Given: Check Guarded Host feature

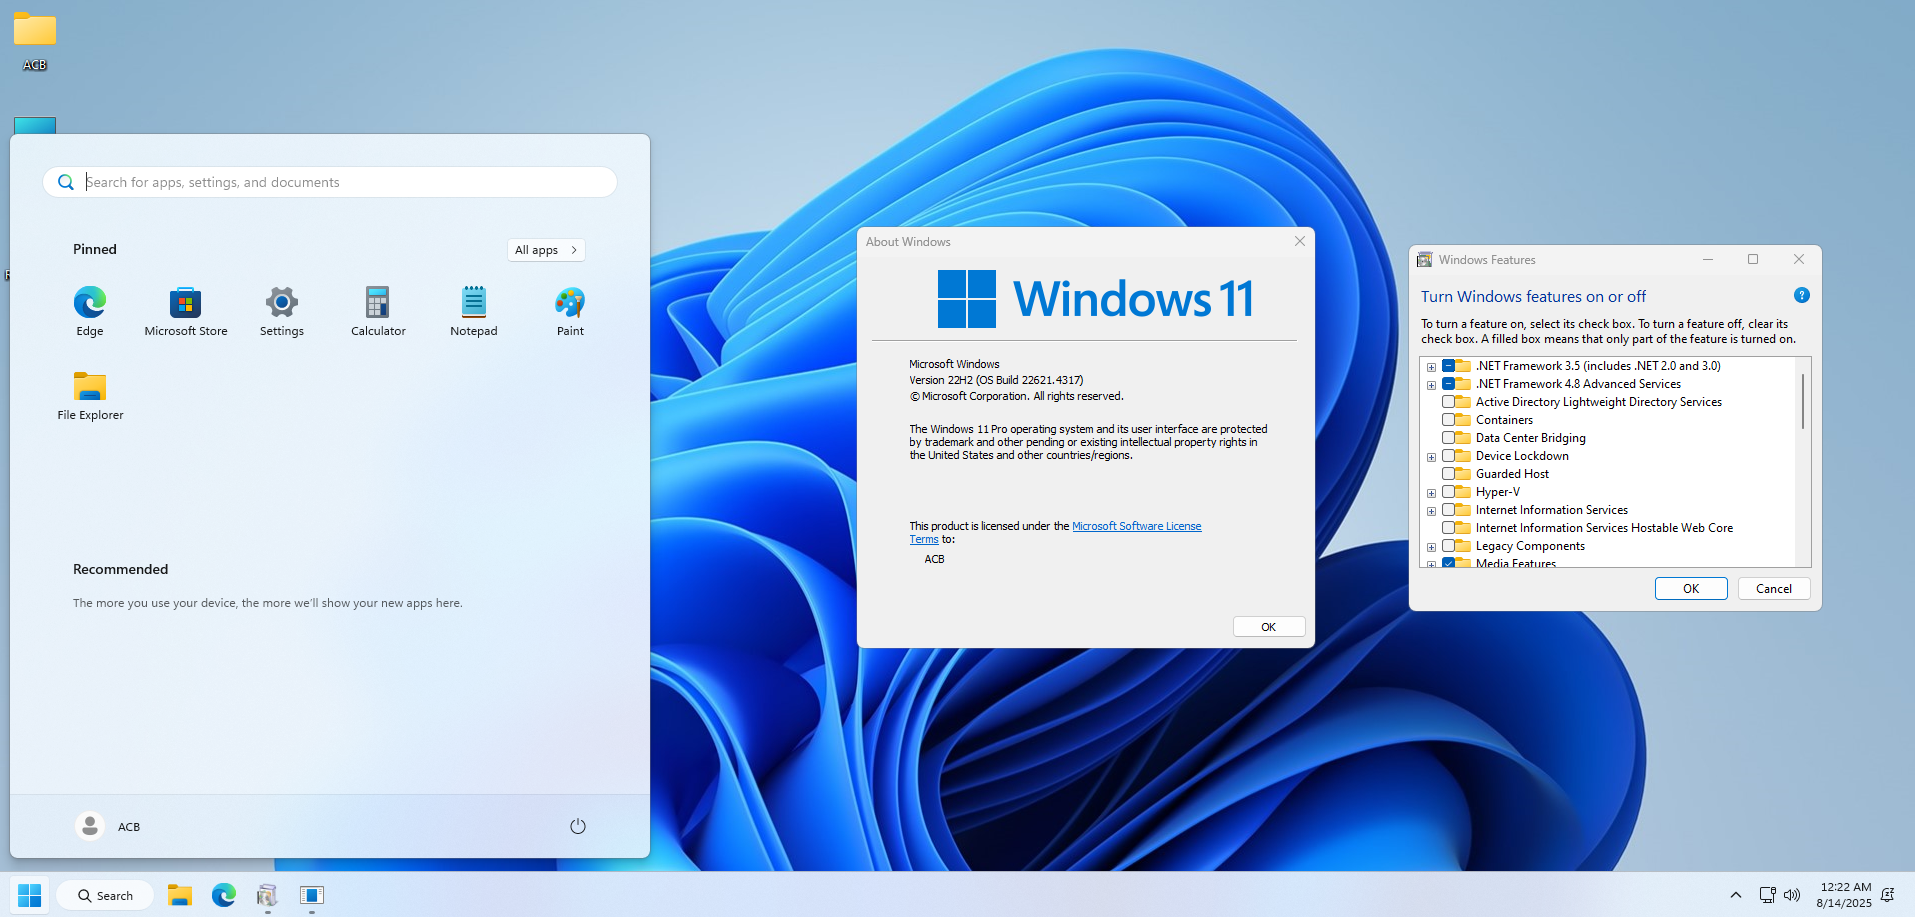Looking at the screenshot, I should click(1448, 474).
